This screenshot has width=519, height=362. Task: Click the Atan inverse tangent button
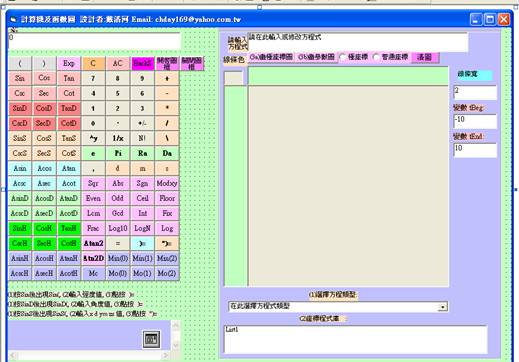point(69,168)
